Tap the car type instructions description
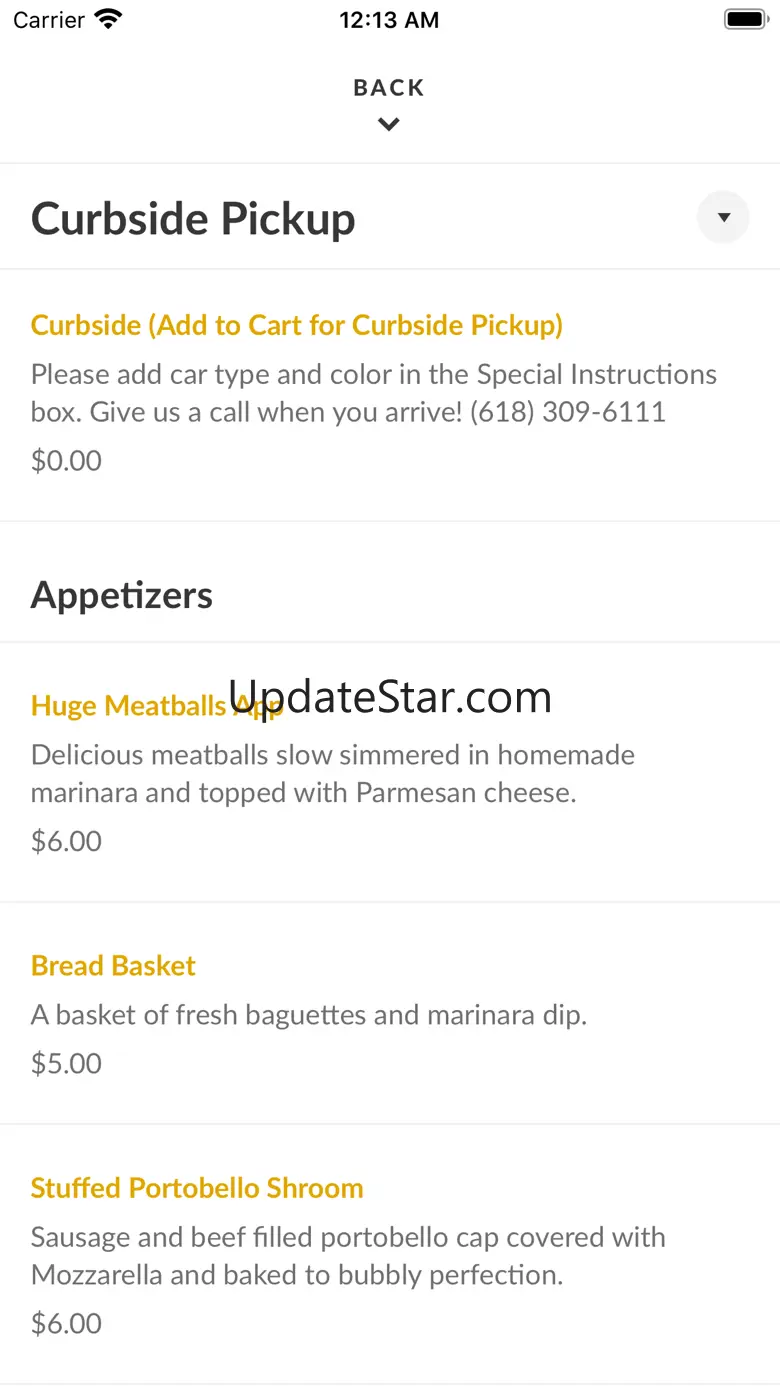Viewport: 780px width, 1387px height. [373, 393]
